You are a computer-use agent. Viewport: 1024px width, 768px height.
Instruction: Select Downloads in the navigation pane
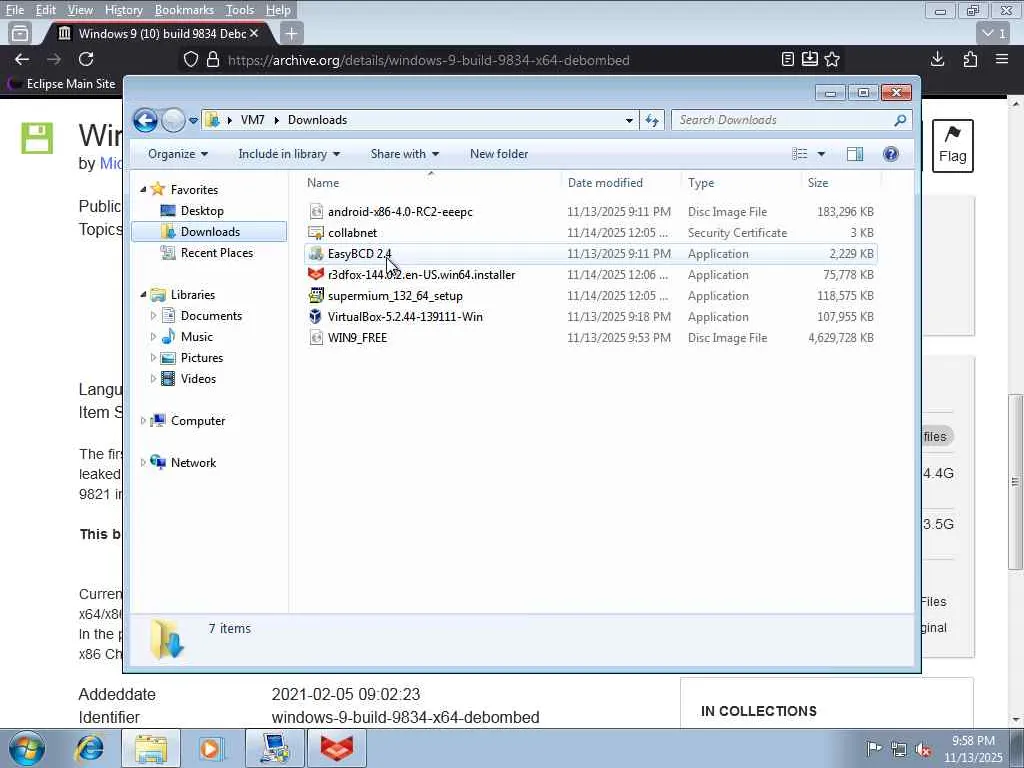tap(209, 232)
